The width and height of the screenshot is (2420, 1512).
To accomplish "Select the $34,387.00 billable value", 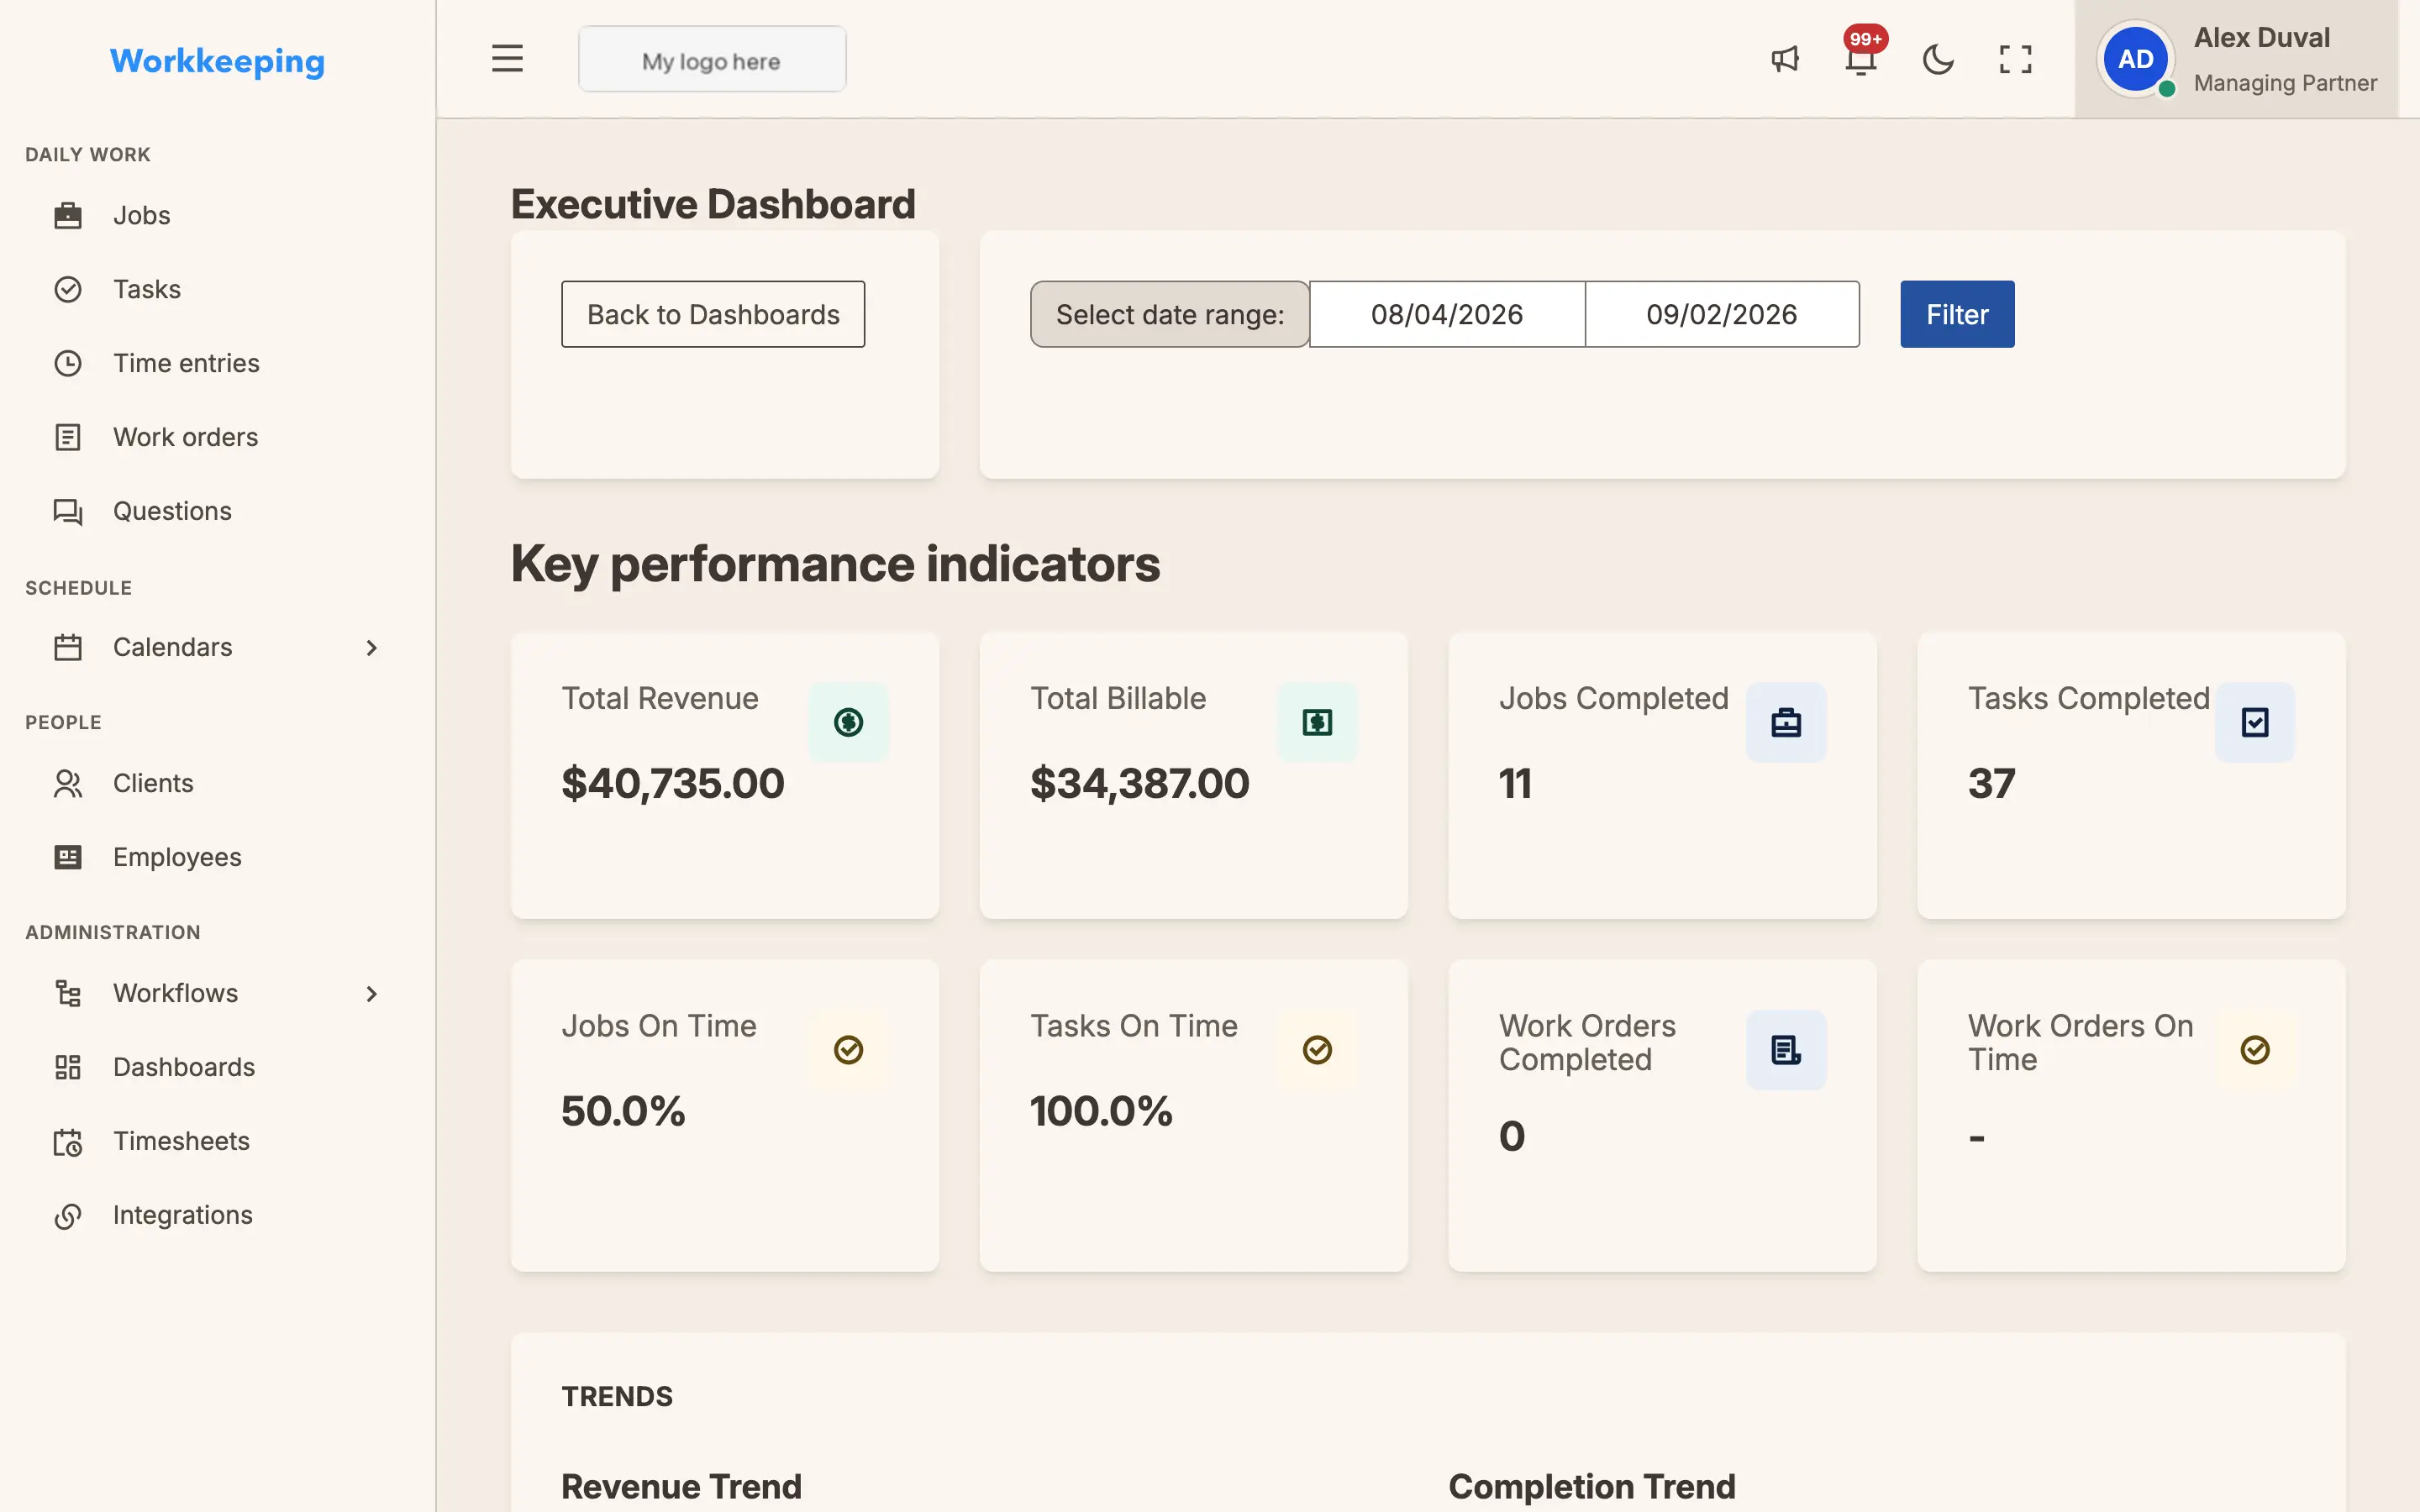I will 1140,783.
